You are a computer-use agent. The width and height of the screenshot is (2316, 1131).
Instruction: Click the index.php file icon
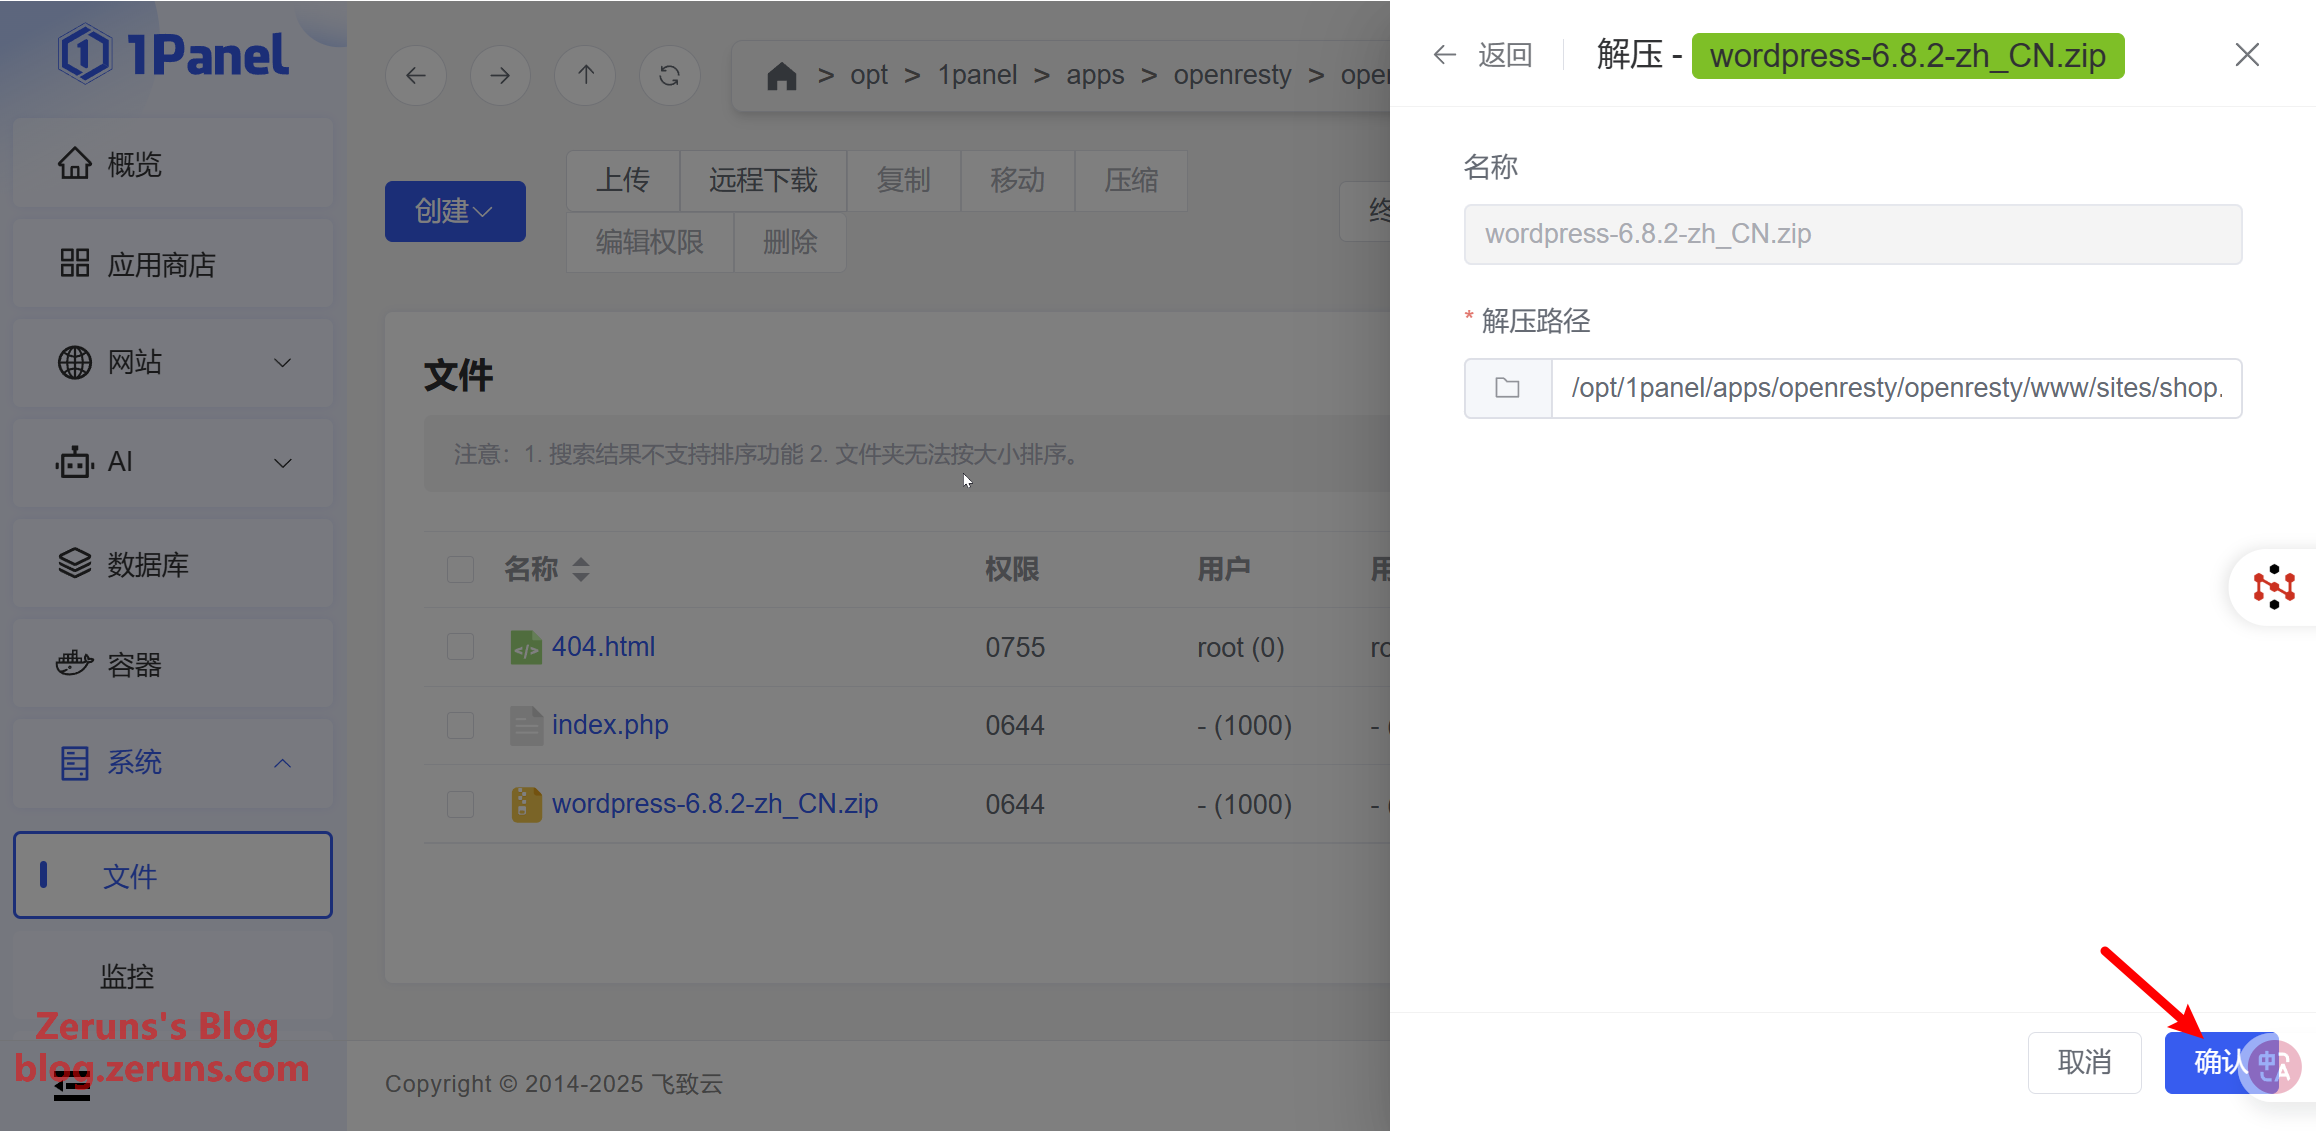[526, 725]
